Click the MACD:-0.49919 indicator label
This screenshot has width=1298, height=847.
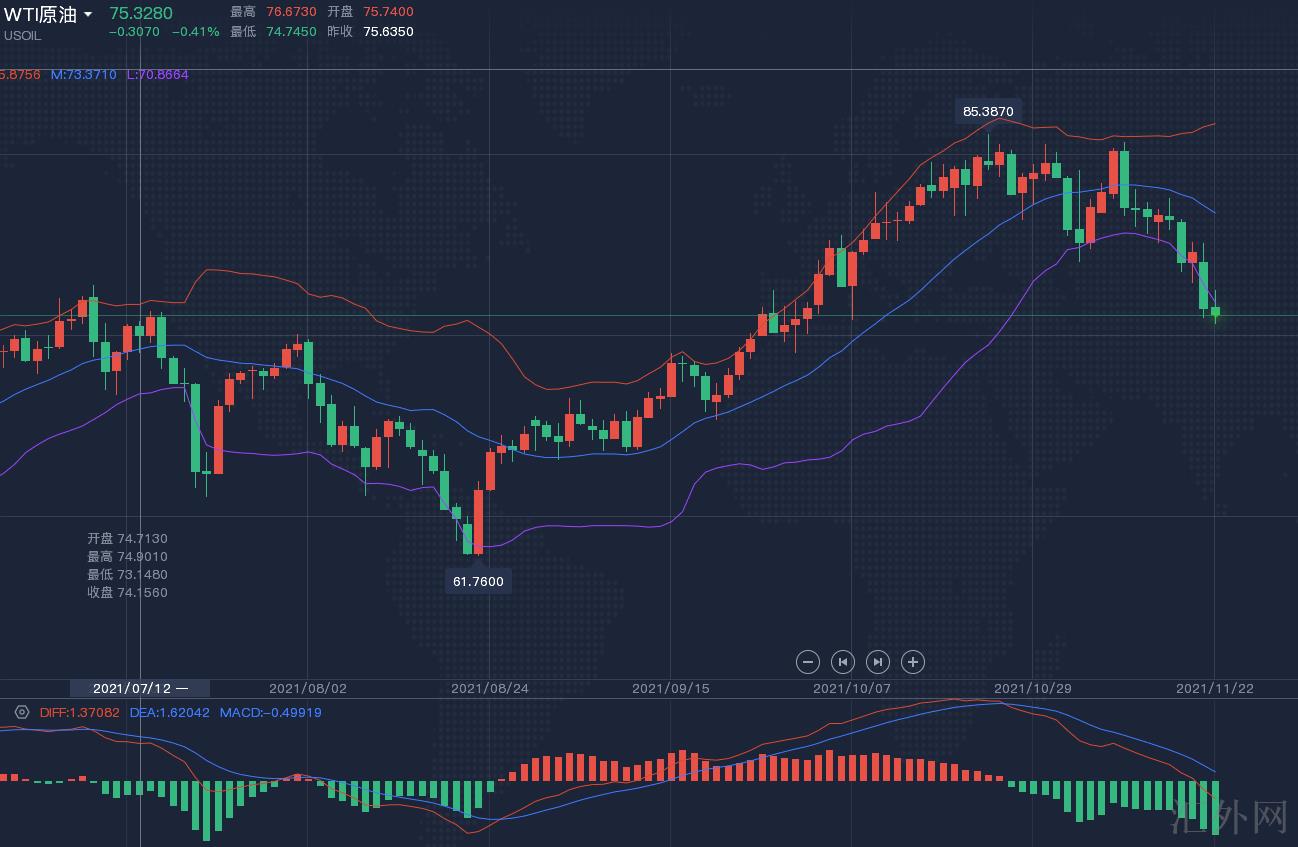[270, 712]
